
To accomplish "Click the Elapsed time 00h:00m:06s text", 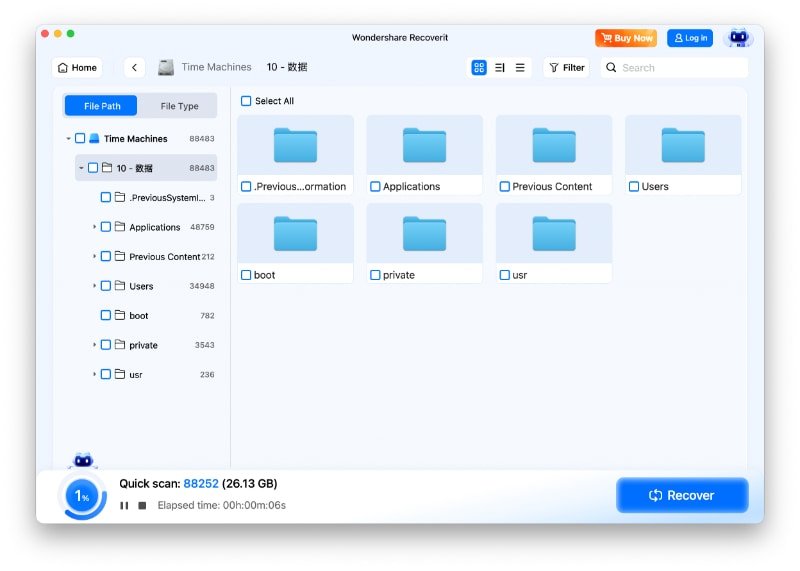I will pyautogui.click(x=221, y=505).
